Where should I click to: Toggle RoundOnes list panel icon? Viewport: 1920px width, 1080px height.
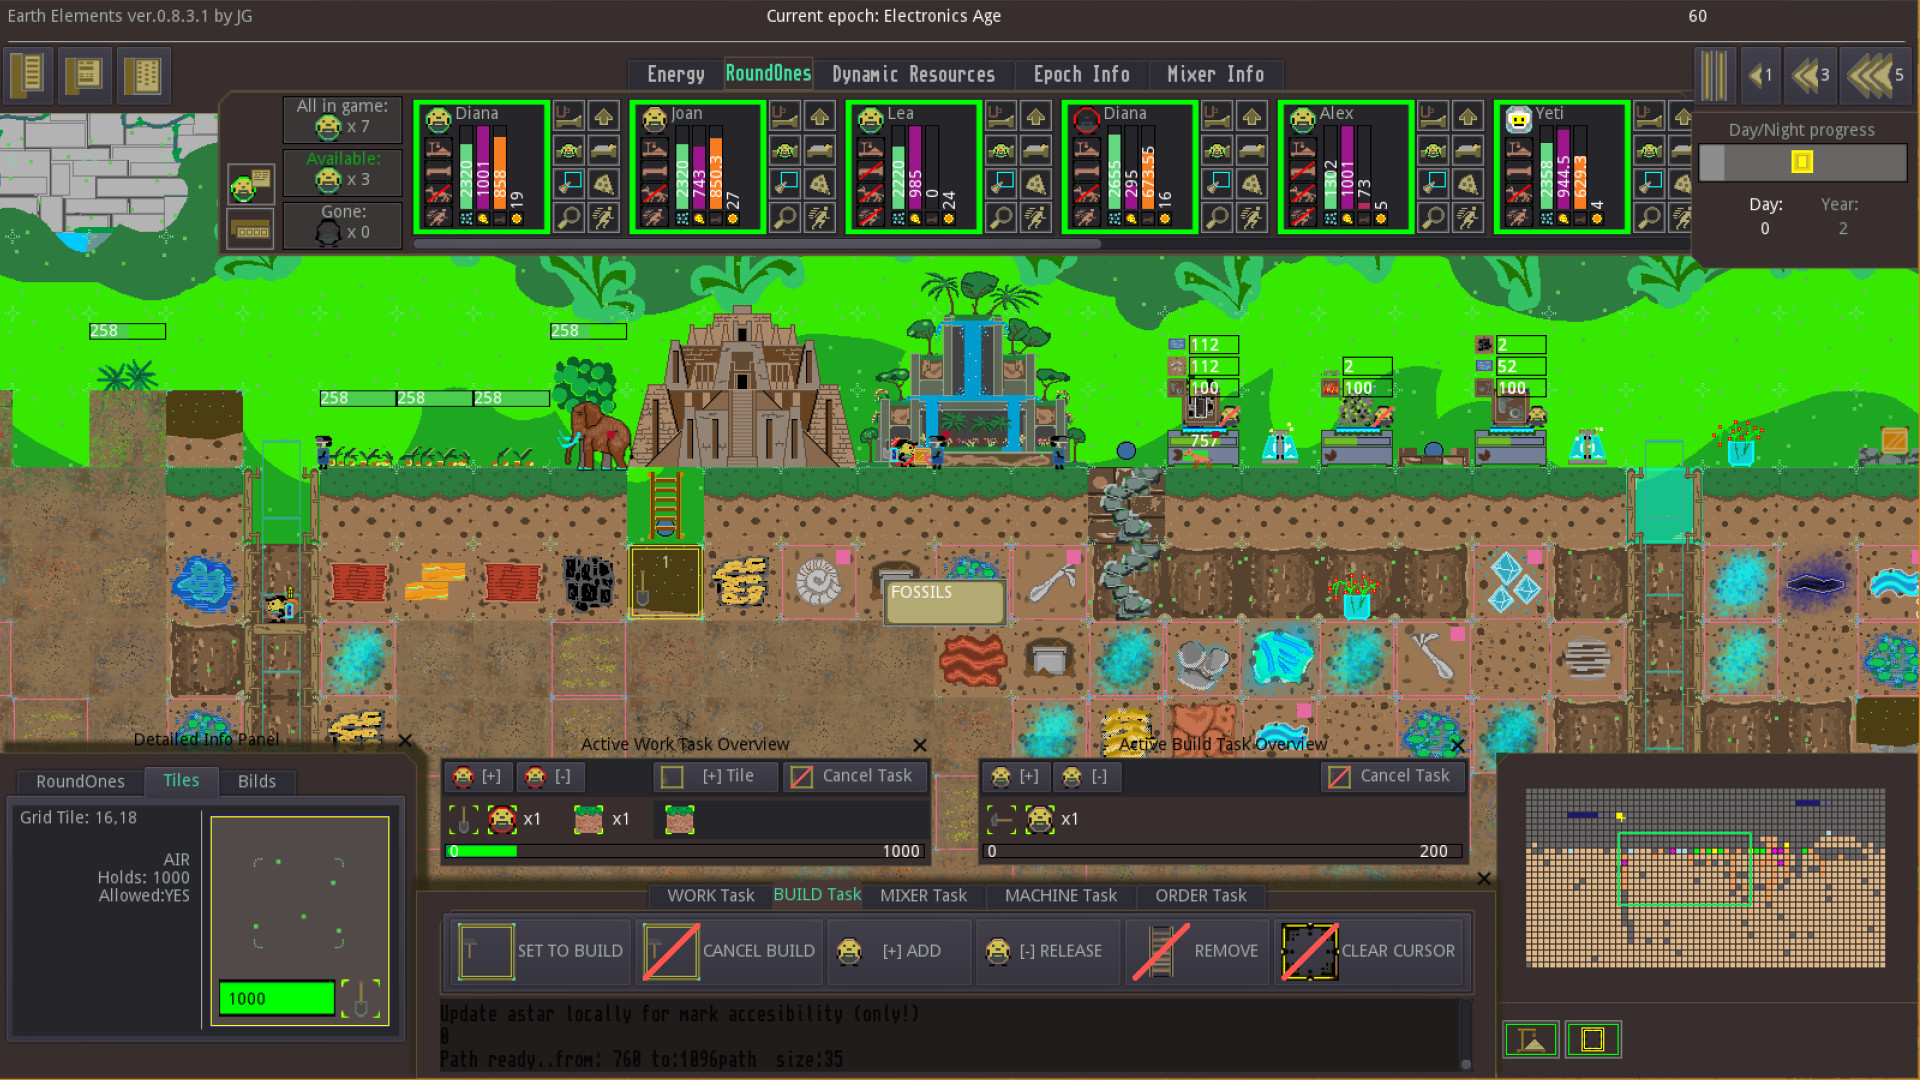(x=250, y=184)
